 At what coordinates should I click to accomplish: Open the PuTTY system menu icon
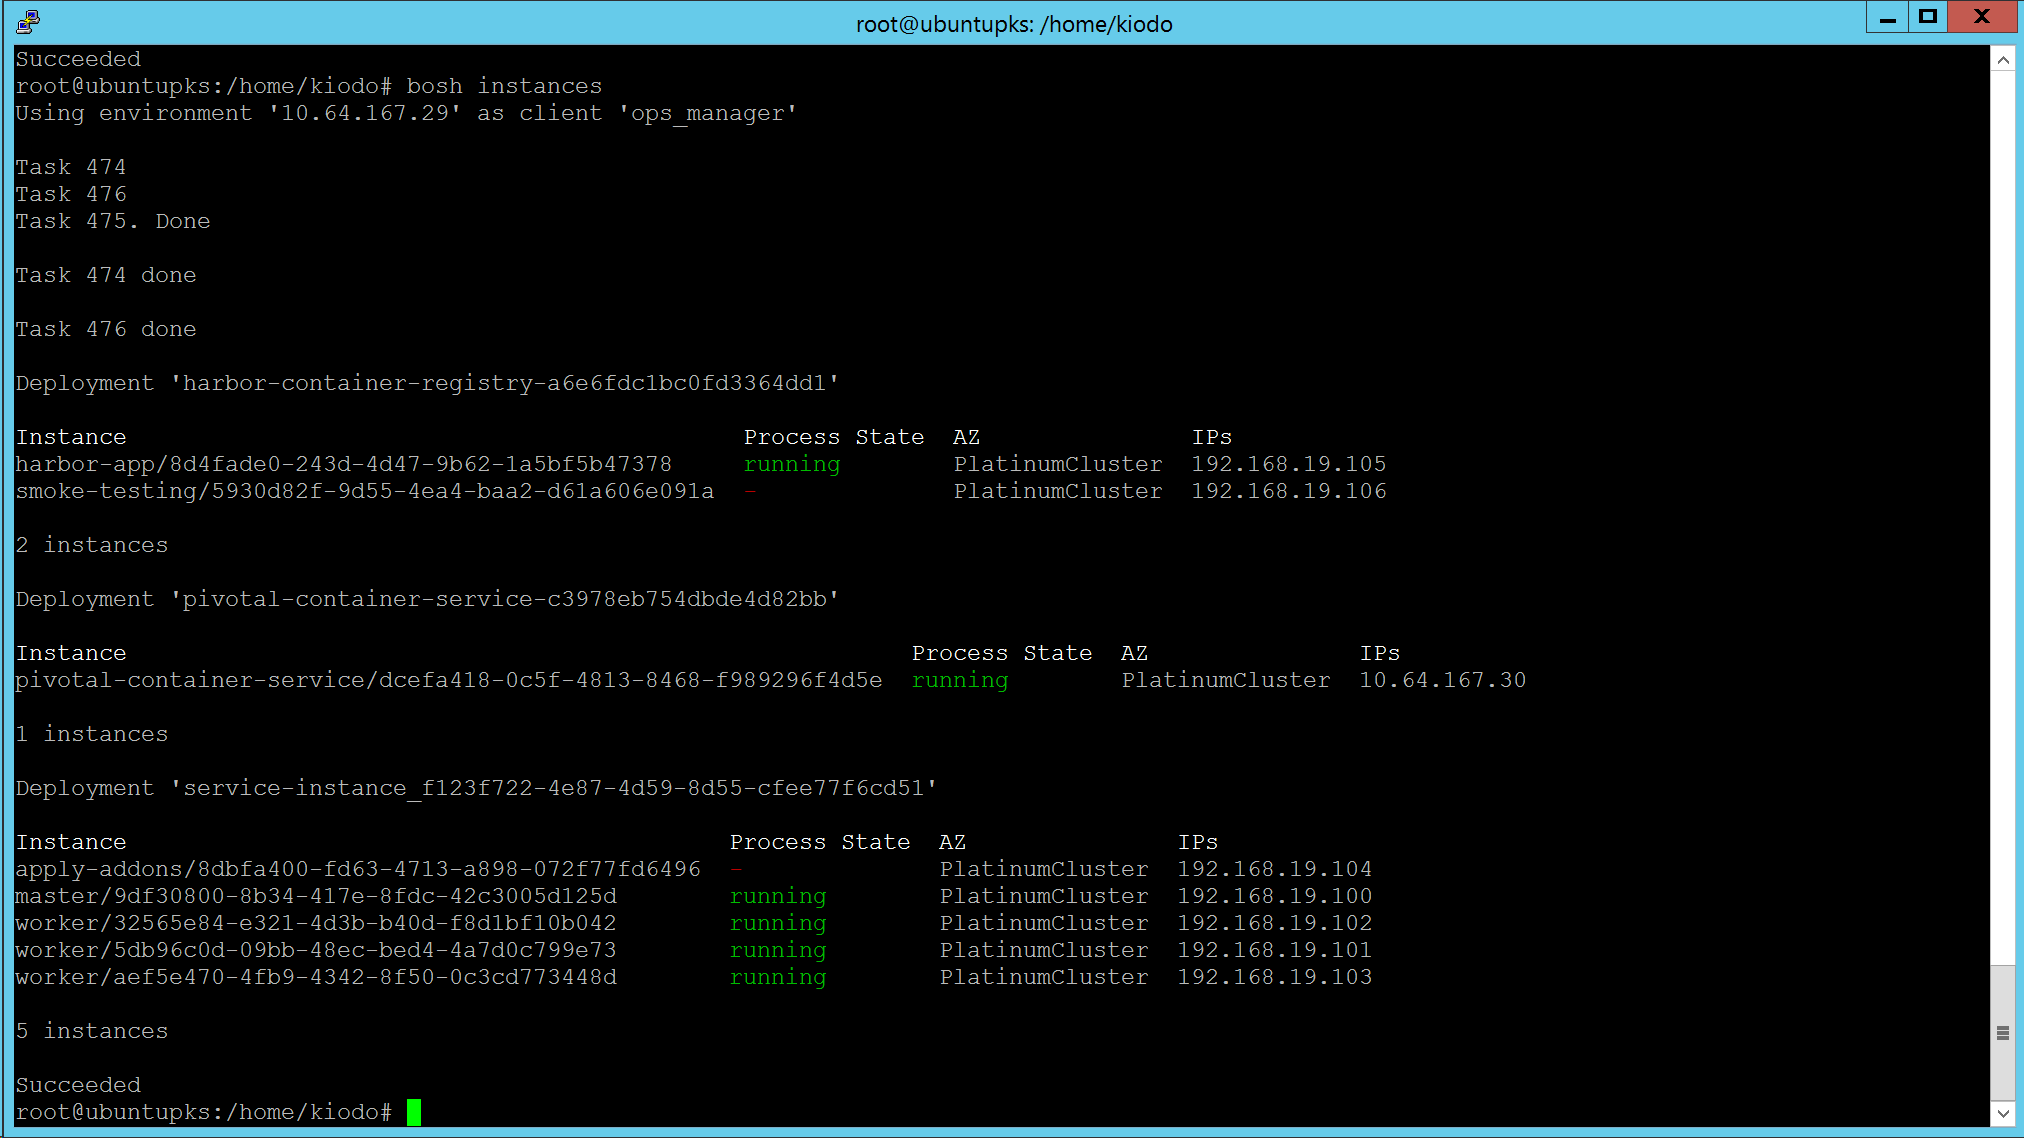click(27, 22)
